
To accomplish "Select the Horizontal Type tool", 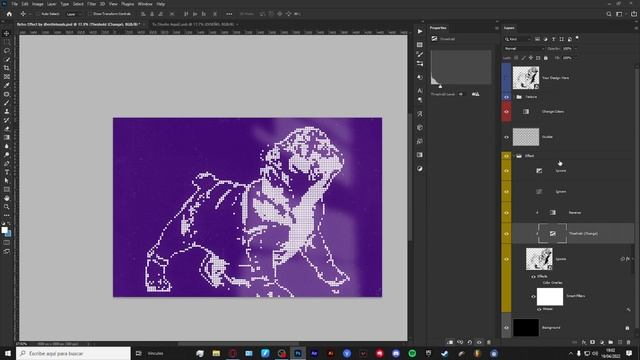I will coord(7,172).
